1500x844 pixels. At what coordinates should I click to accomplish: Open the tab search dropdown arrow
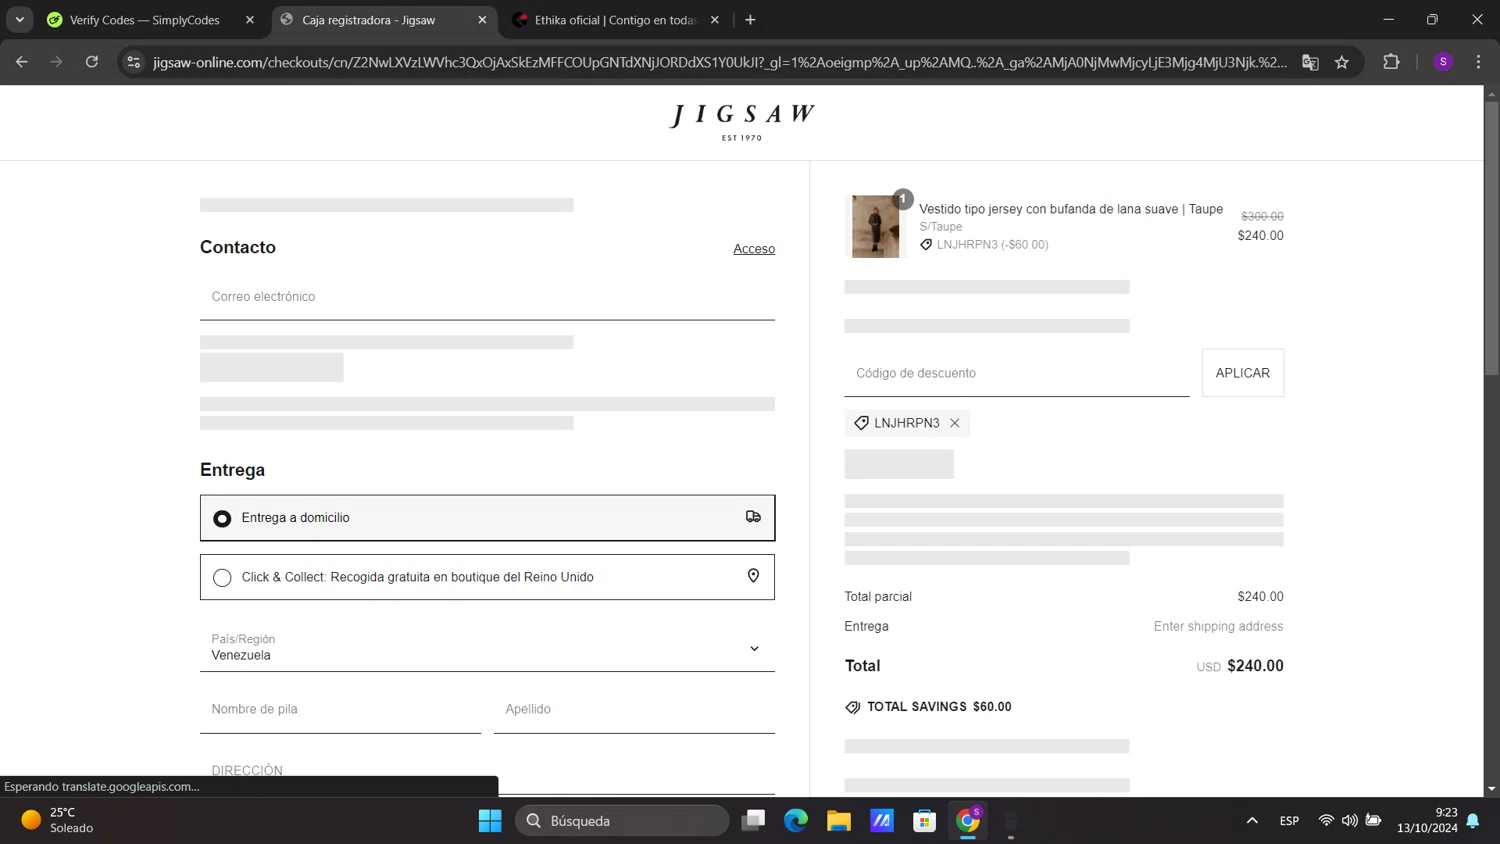[x=20, y=20]
